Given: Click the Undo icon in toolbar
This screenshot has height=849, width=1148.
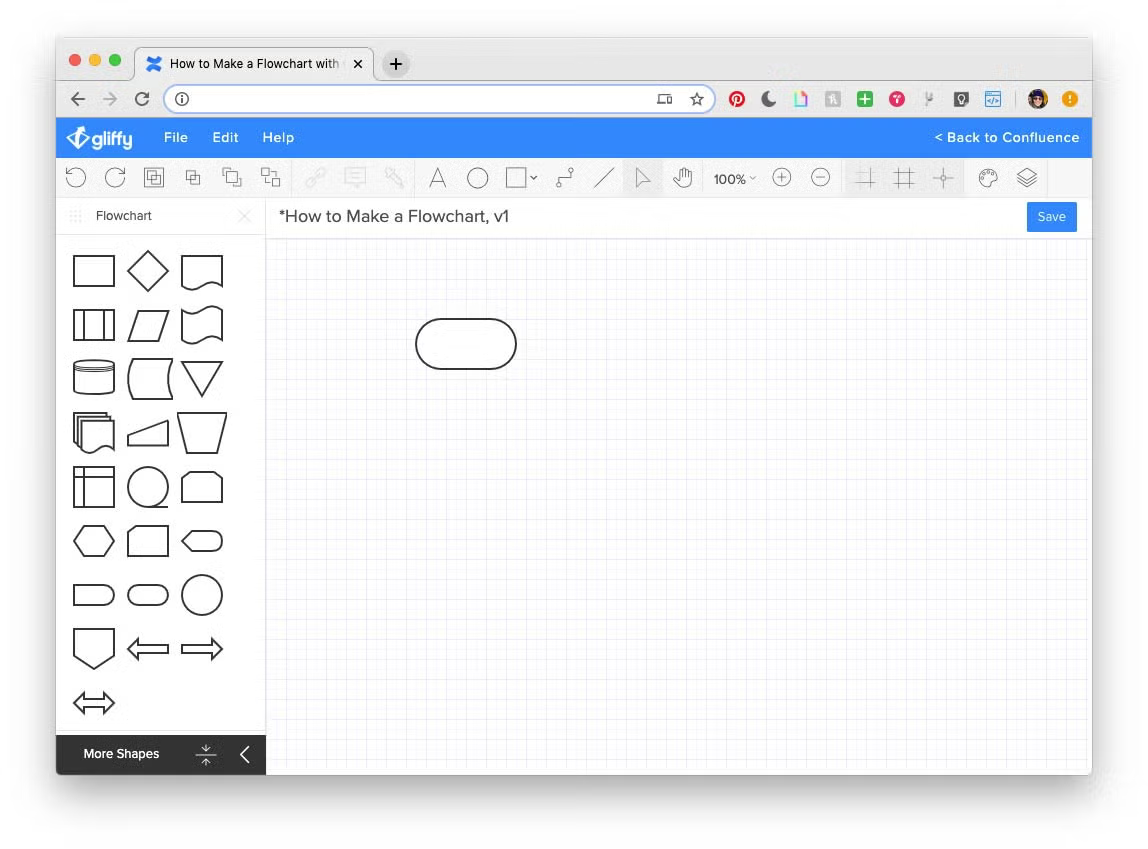Looking at the screenshot, I should click(76, 178).
